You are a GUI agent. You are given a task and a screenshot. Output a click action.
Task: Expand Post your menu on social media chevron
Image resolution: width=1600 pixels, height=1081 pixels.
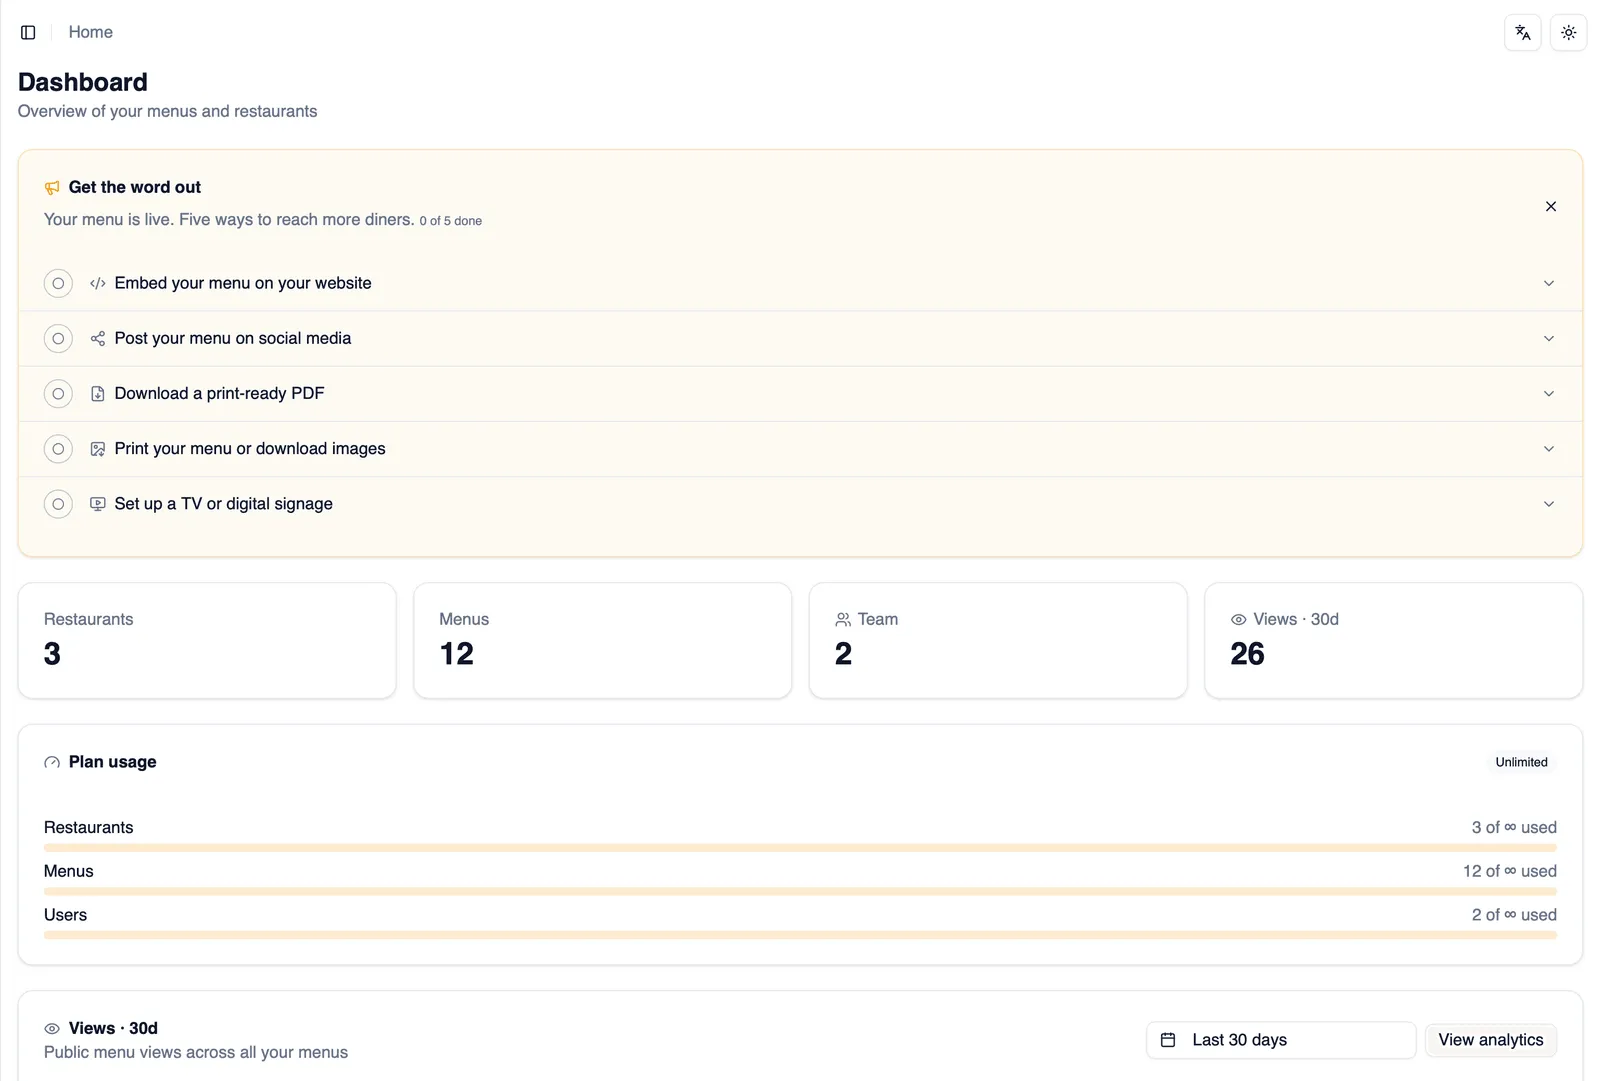[x=1549, y=338]
